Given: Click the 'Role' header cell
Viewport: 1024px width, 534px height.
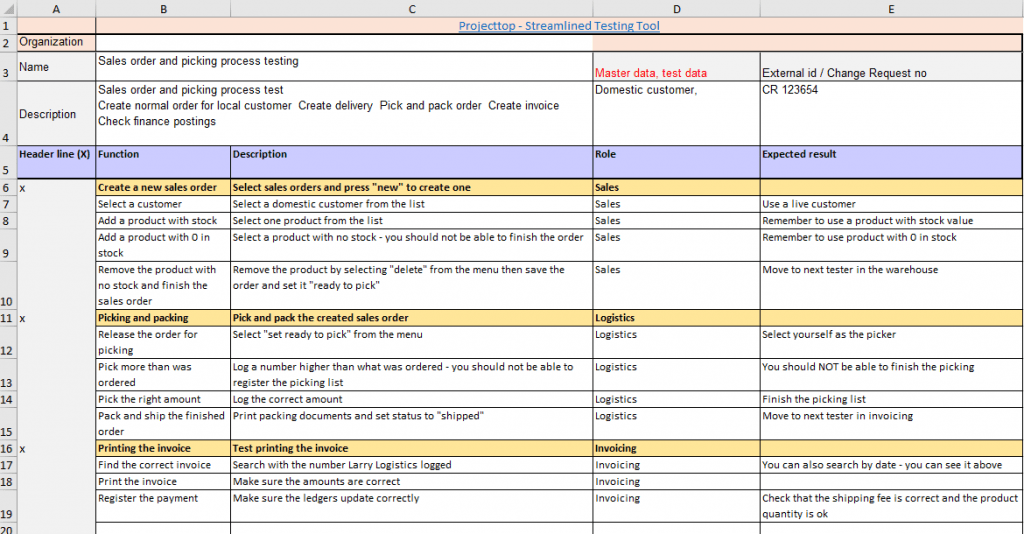Looking at the screenshot, I should coord(677,162).
